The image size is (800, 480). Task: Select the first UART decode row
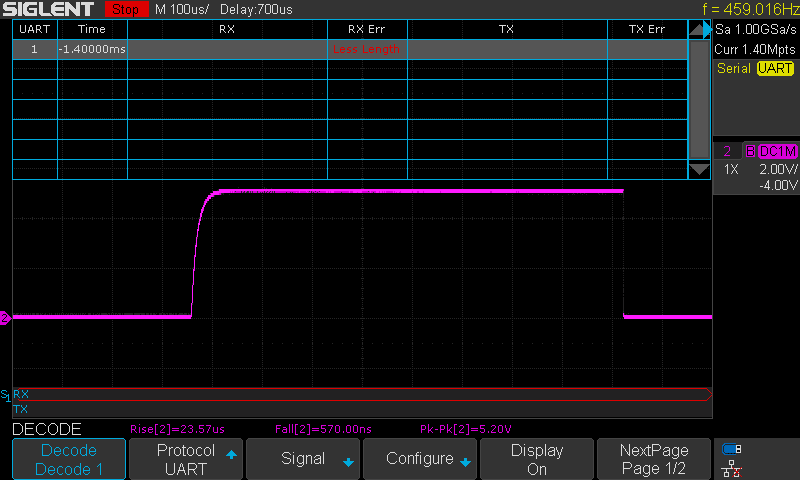point(350,49)
